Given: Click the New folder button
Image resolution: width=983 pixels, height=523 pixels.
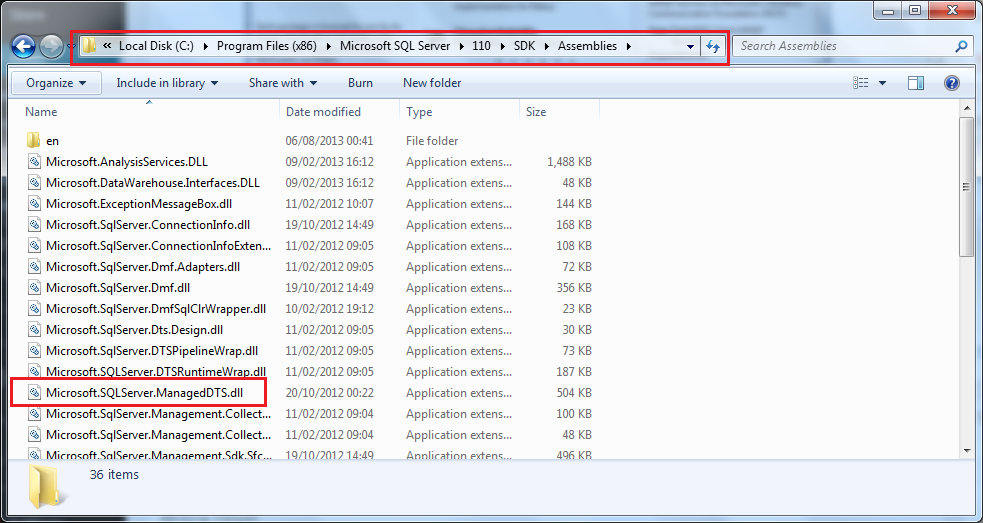Looking at the screenshot, I should pos(432,83).
